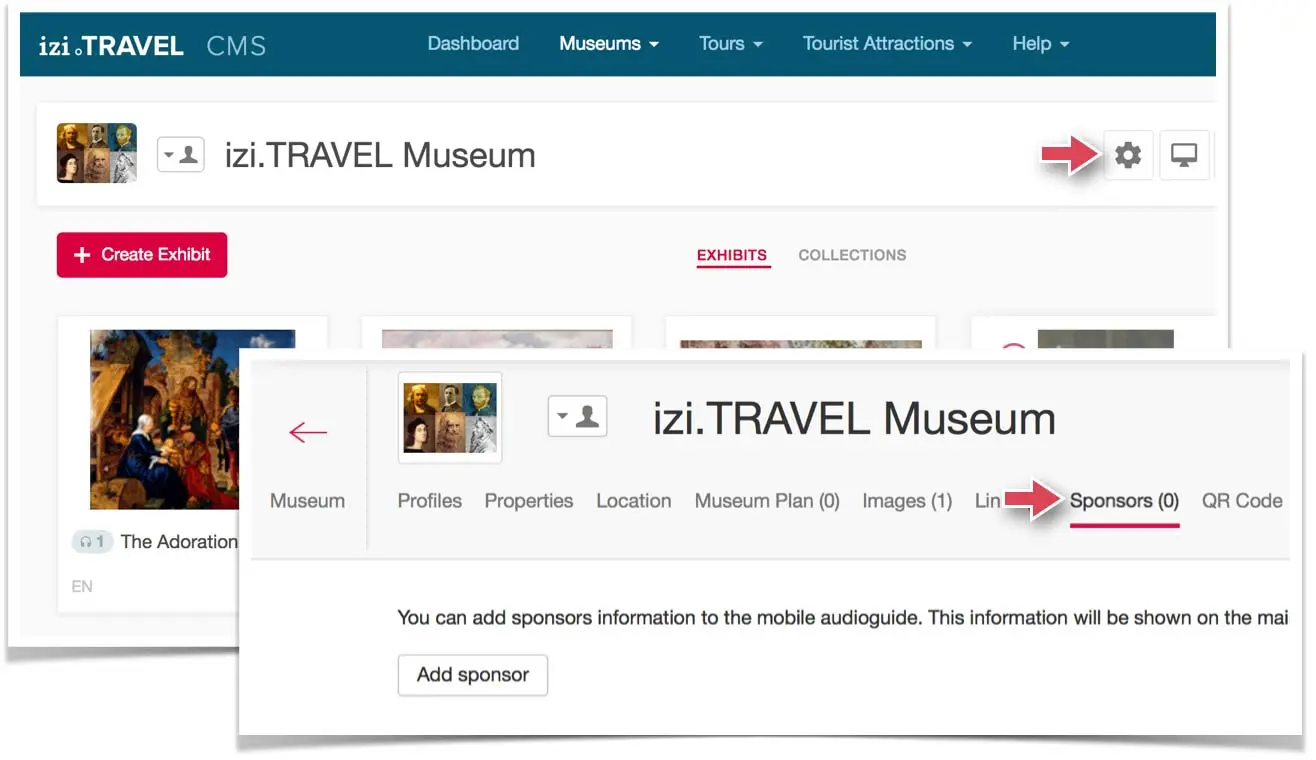Screen dimensions: 1316x760
Task: Go back using the red left arrow
Action: click(x=307, y=432)
